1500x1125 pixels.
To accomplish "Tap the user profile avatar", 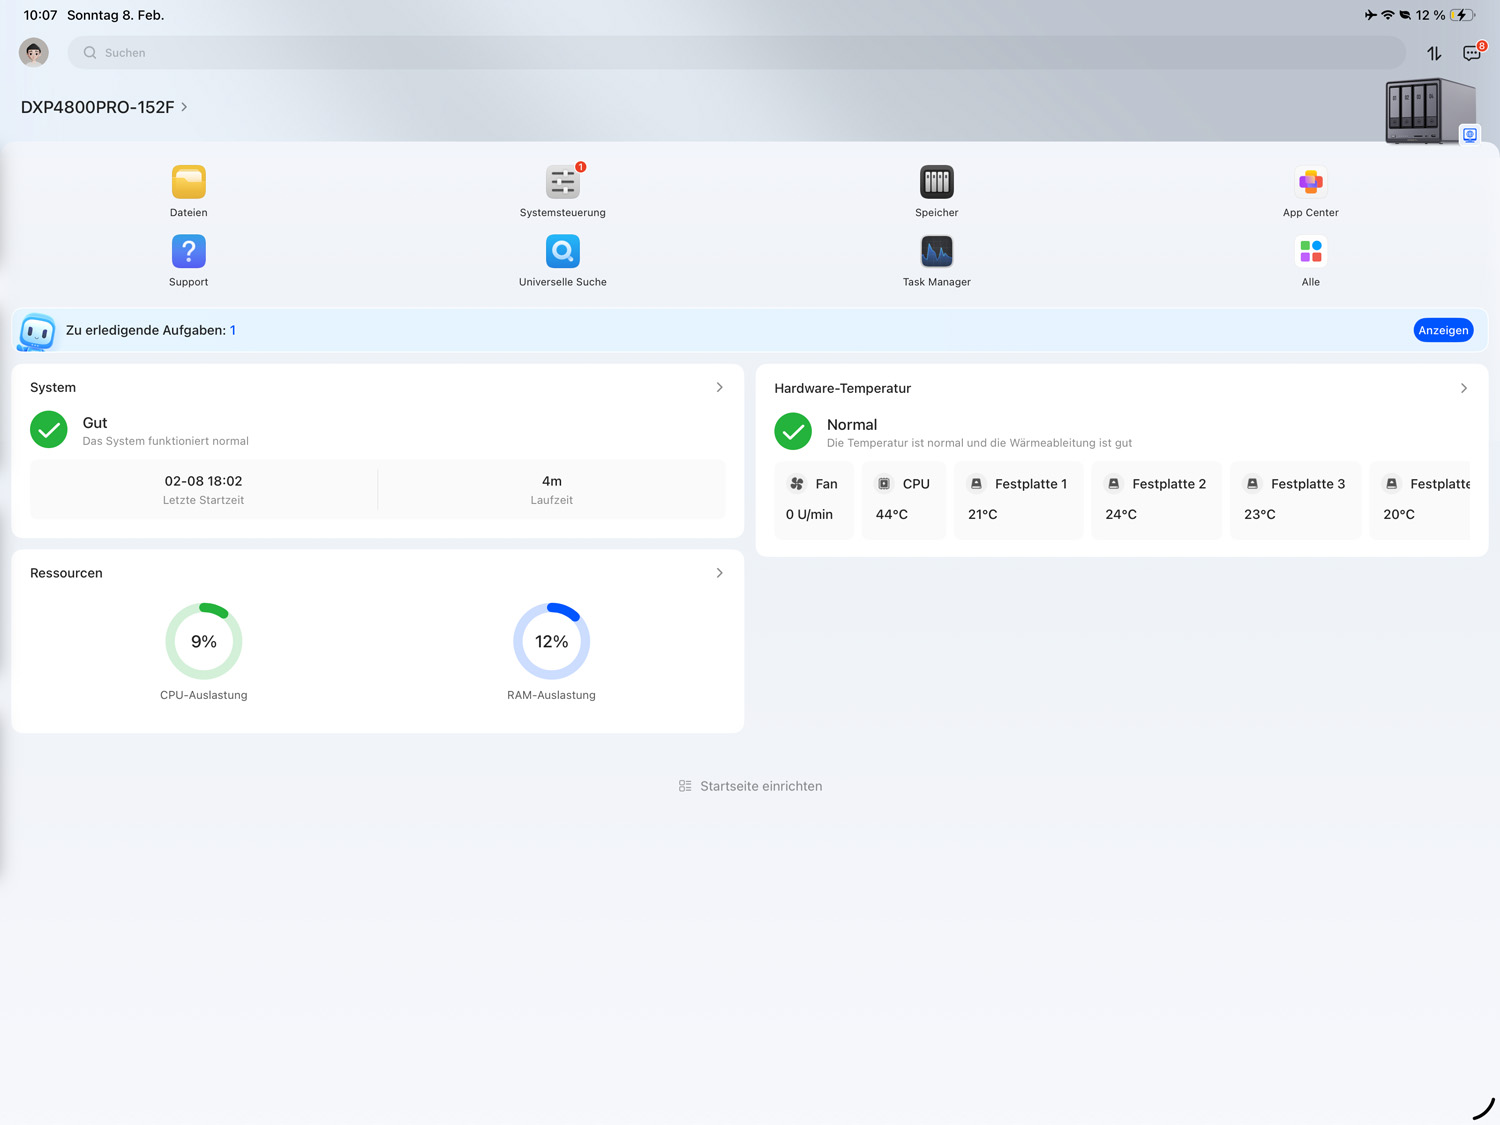I will tap(34, 52).
